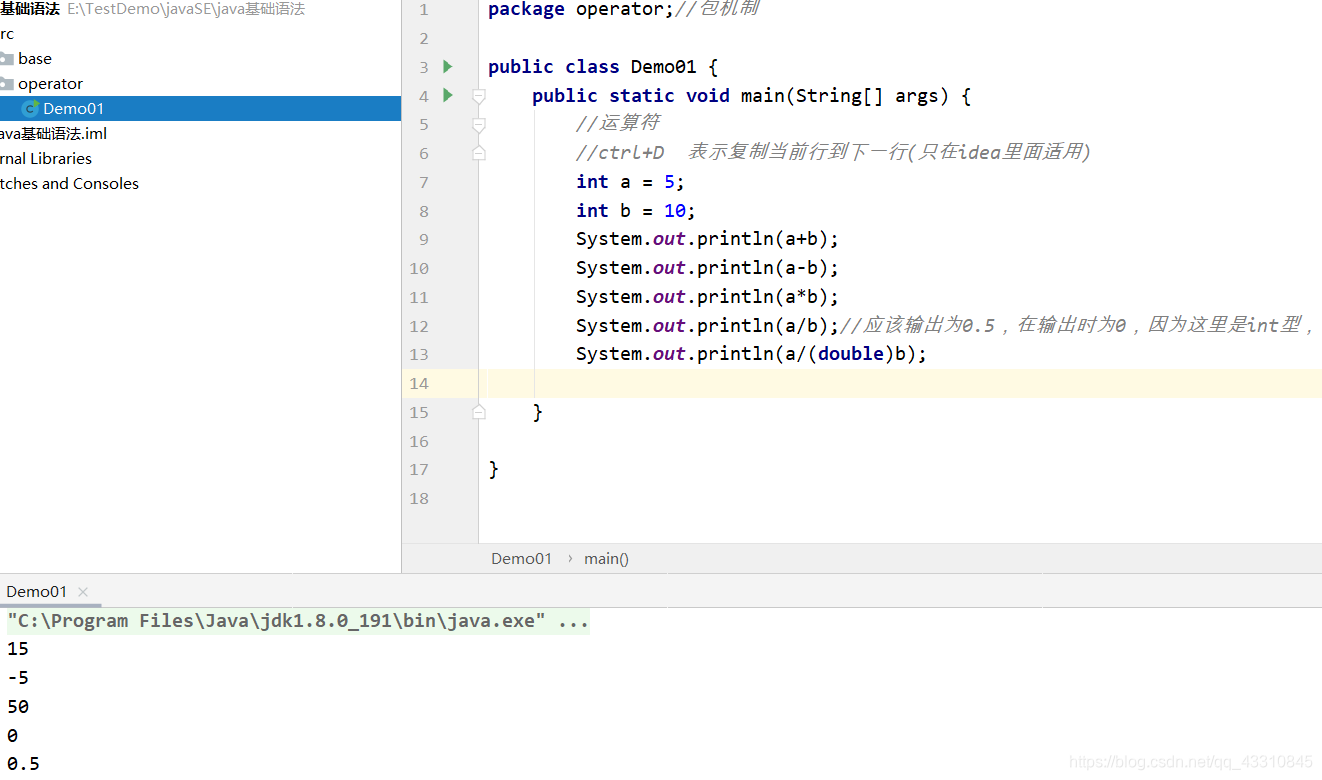Open the operator package folder
Viewport: 1322px width, 780px height.
(50, 84)
